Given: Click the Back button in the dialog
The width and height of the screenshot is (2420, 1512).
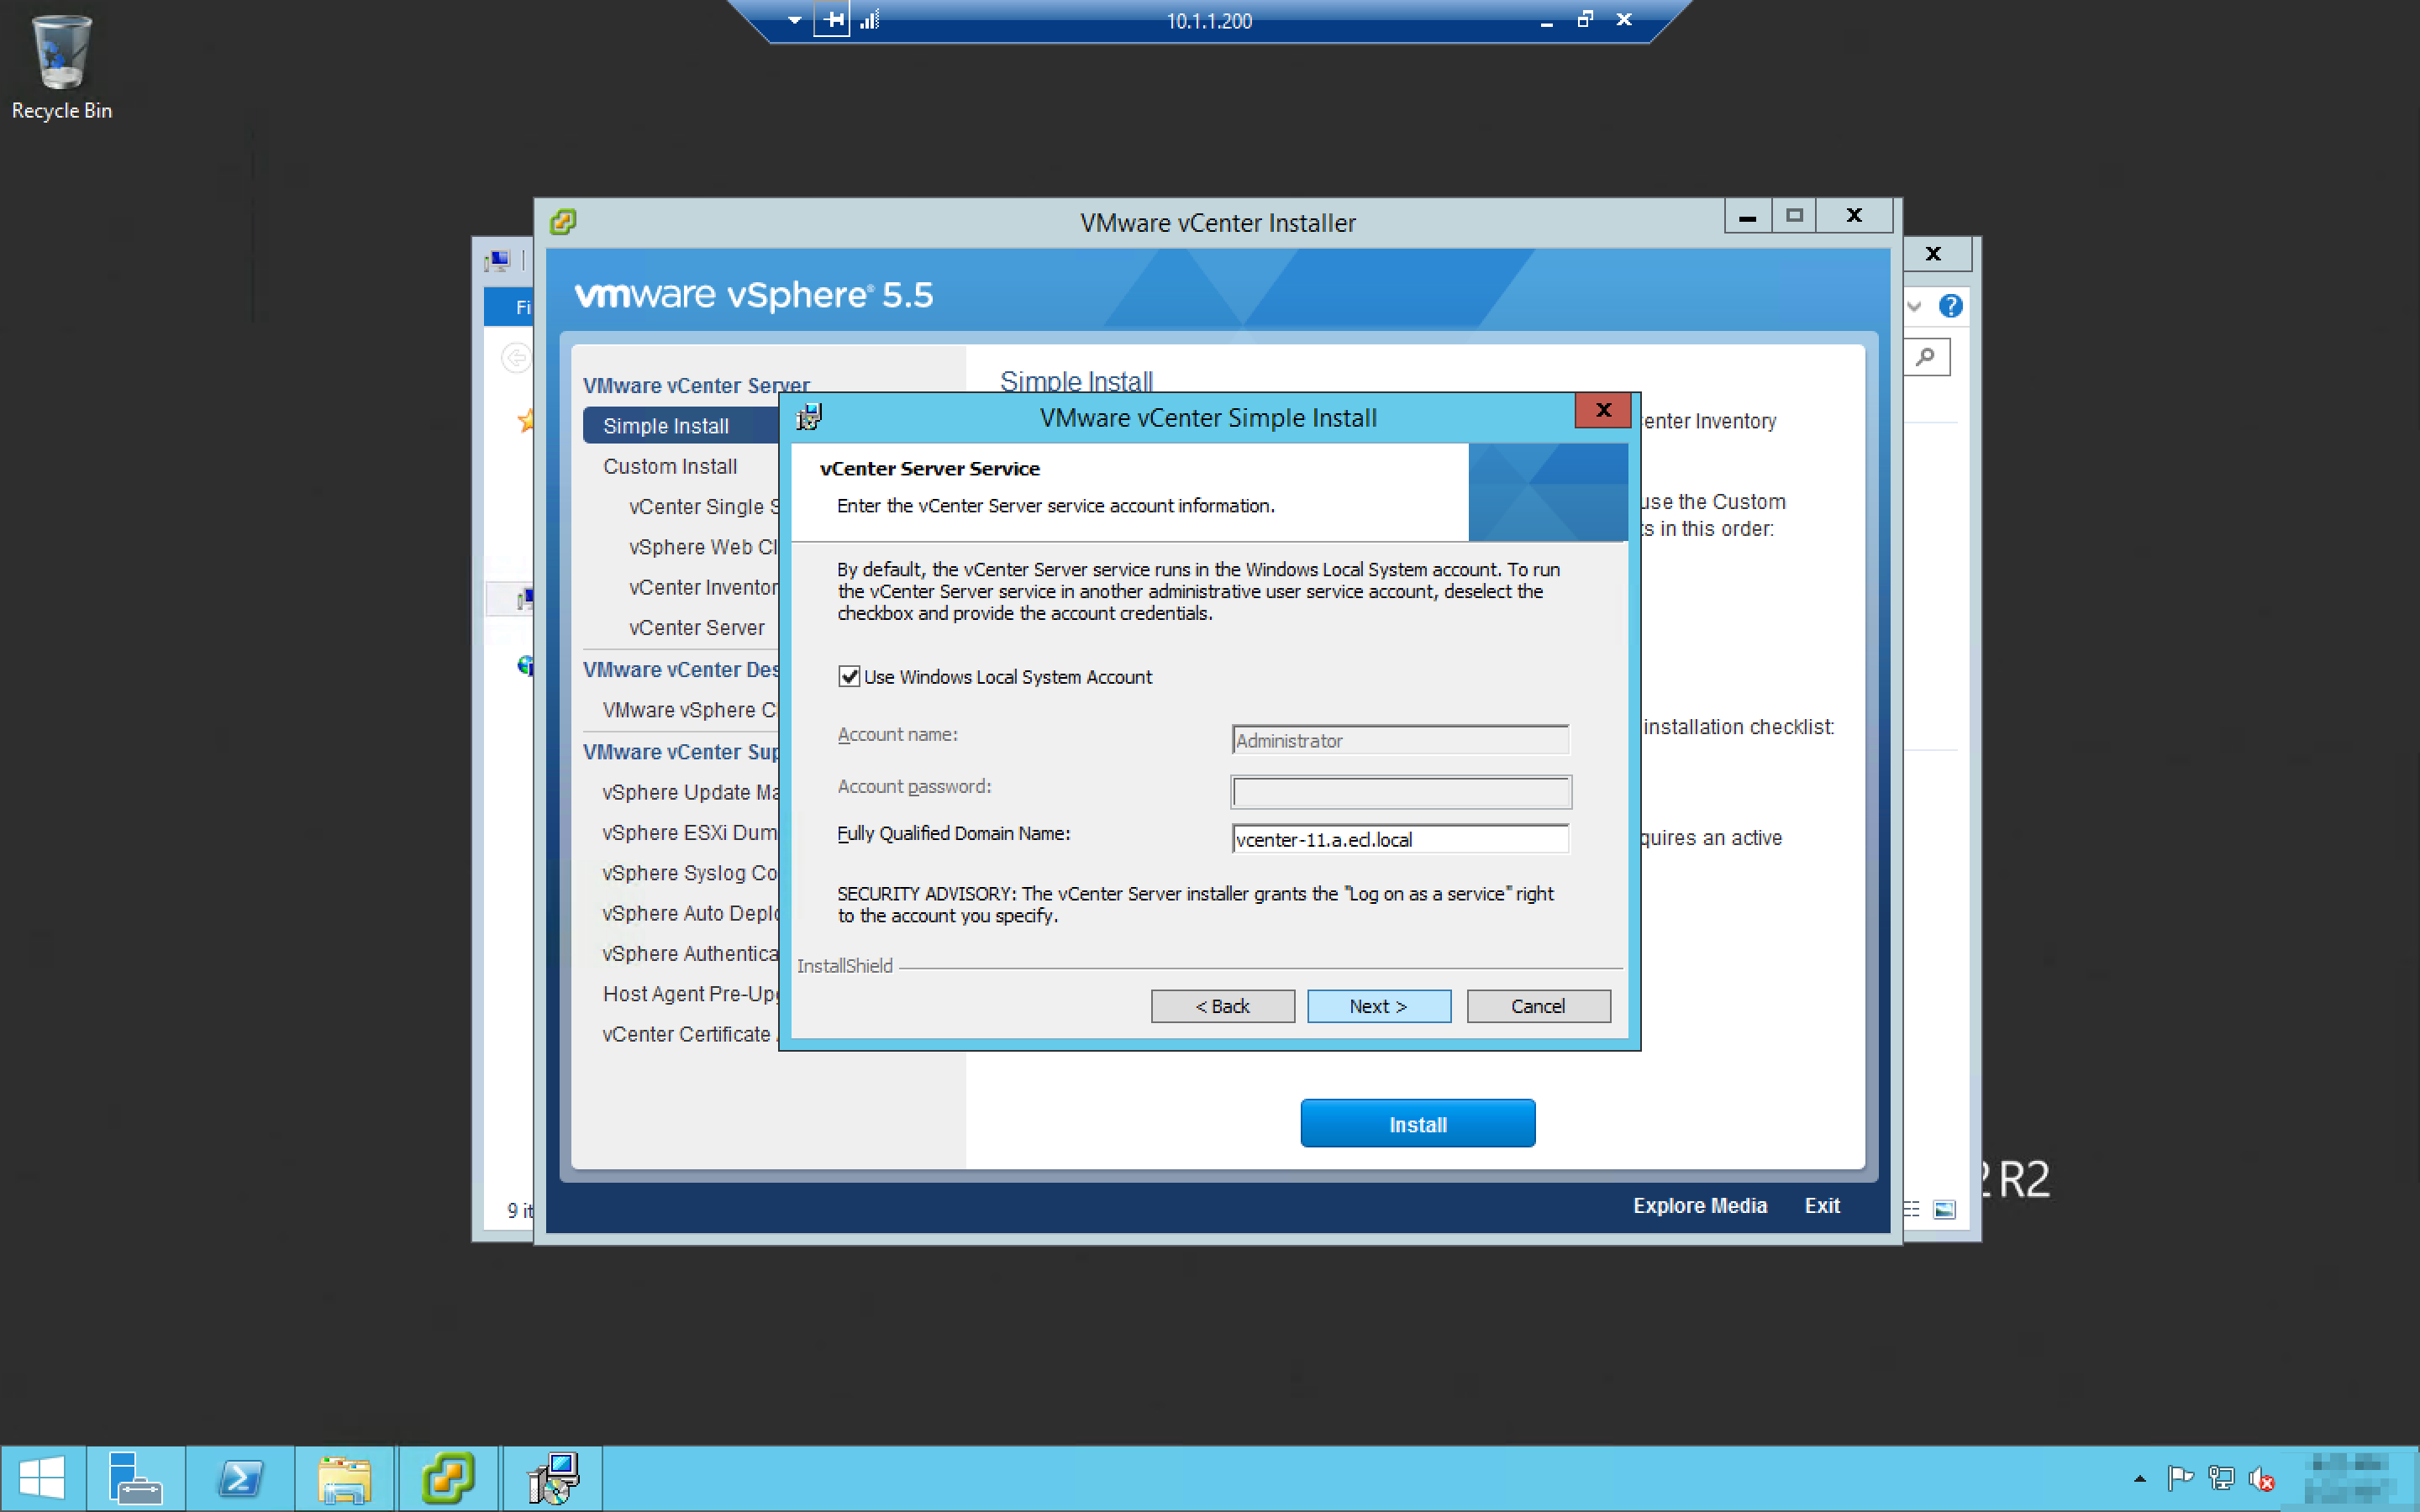Looking at the screenshot, I should (x=1223, y=1006).
